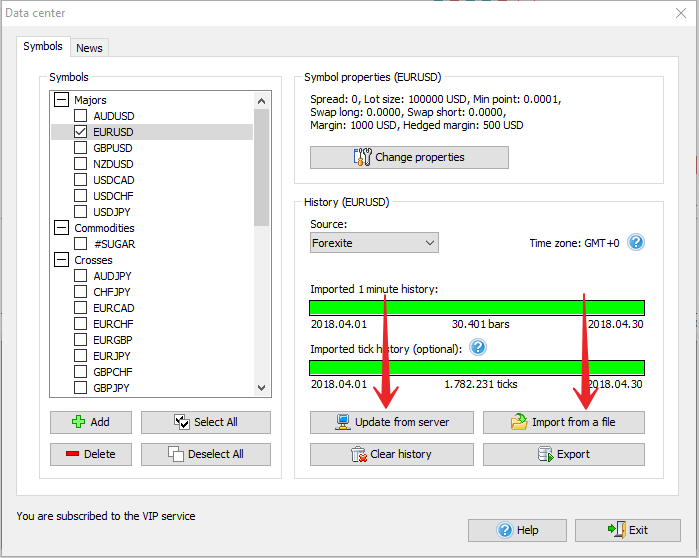Image resolution: width=699 pixels, height=558 pixels.
Task: Click the help icon beside Time zone
Action: pos(635,243)
